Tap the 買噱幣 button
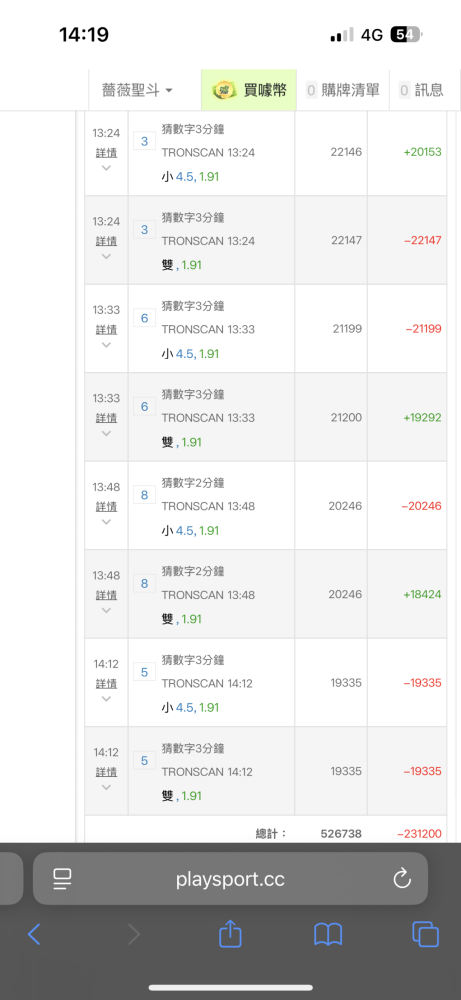 pos(249,90)
